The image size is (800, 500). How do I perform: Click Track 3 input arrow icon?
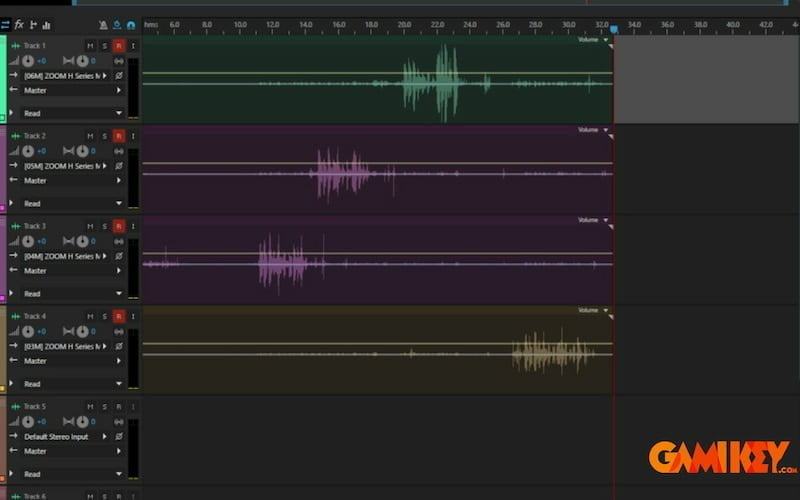[14, 256]
